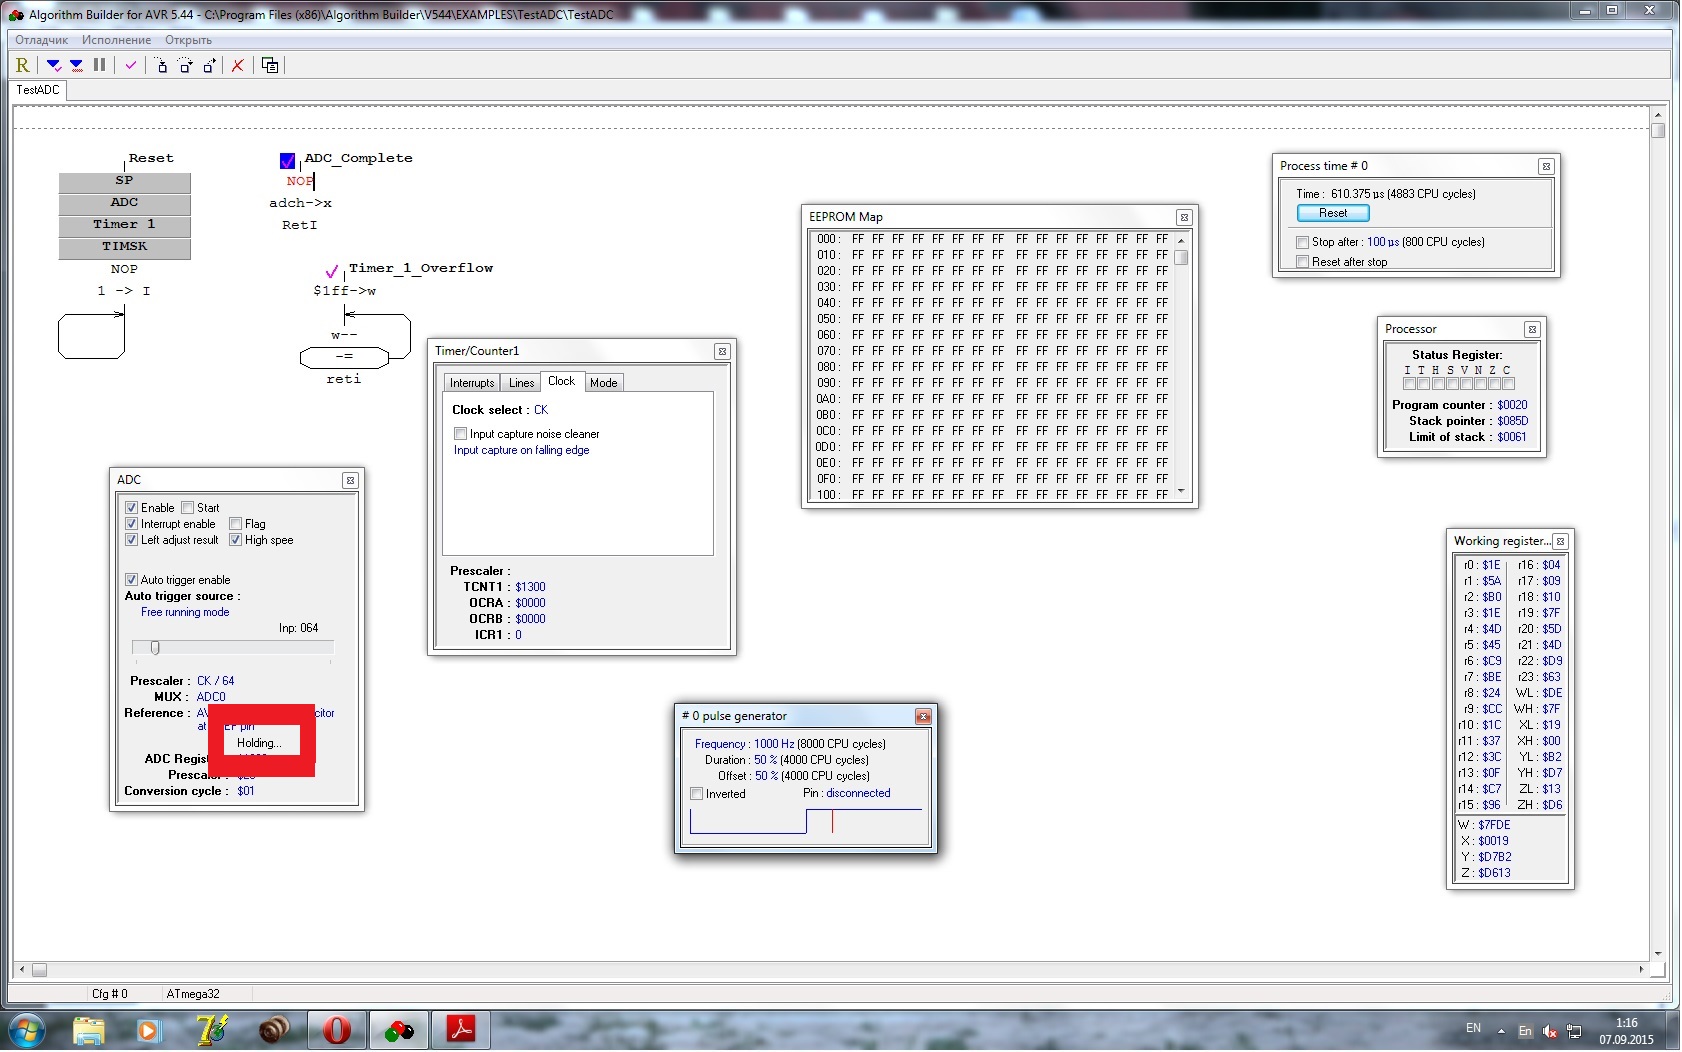This screenshot has width=1682, height=1052.
Task: Switch to the Interrupts tab in Timer/Counter1
Action: (471, 383)
